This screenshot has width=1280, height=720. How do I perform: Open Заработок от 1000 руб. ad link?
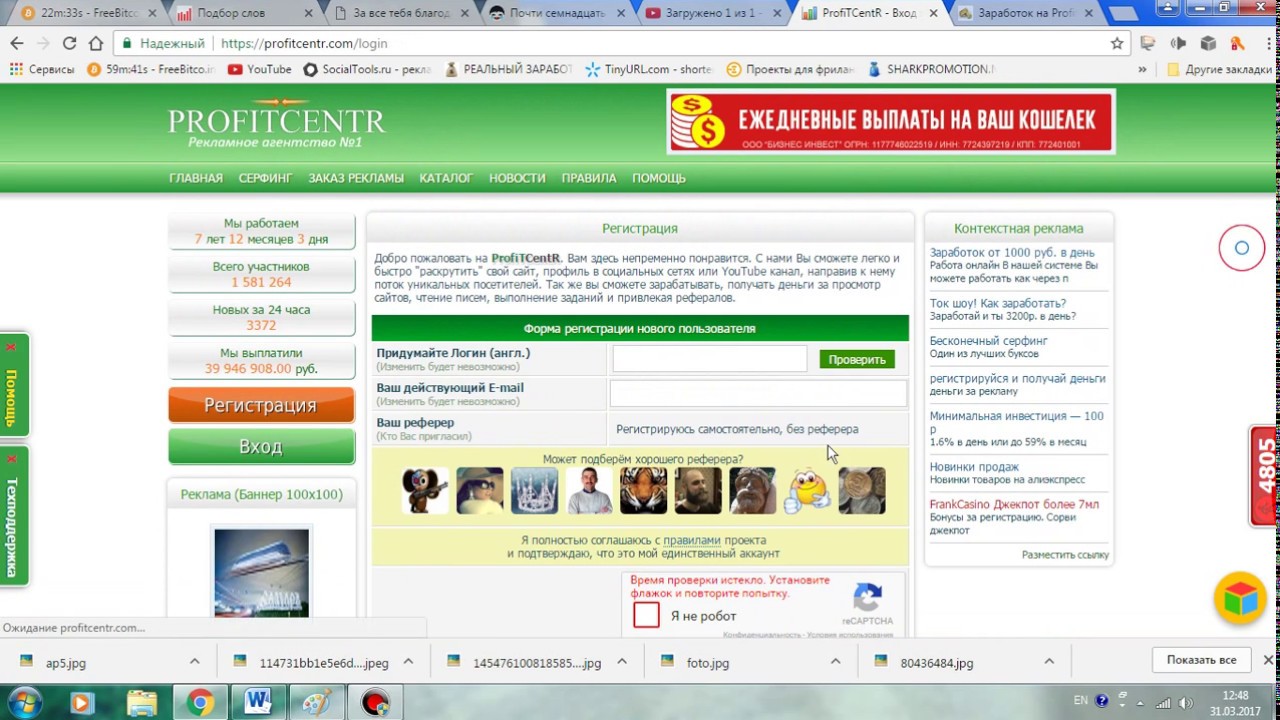coord(1012,253)
